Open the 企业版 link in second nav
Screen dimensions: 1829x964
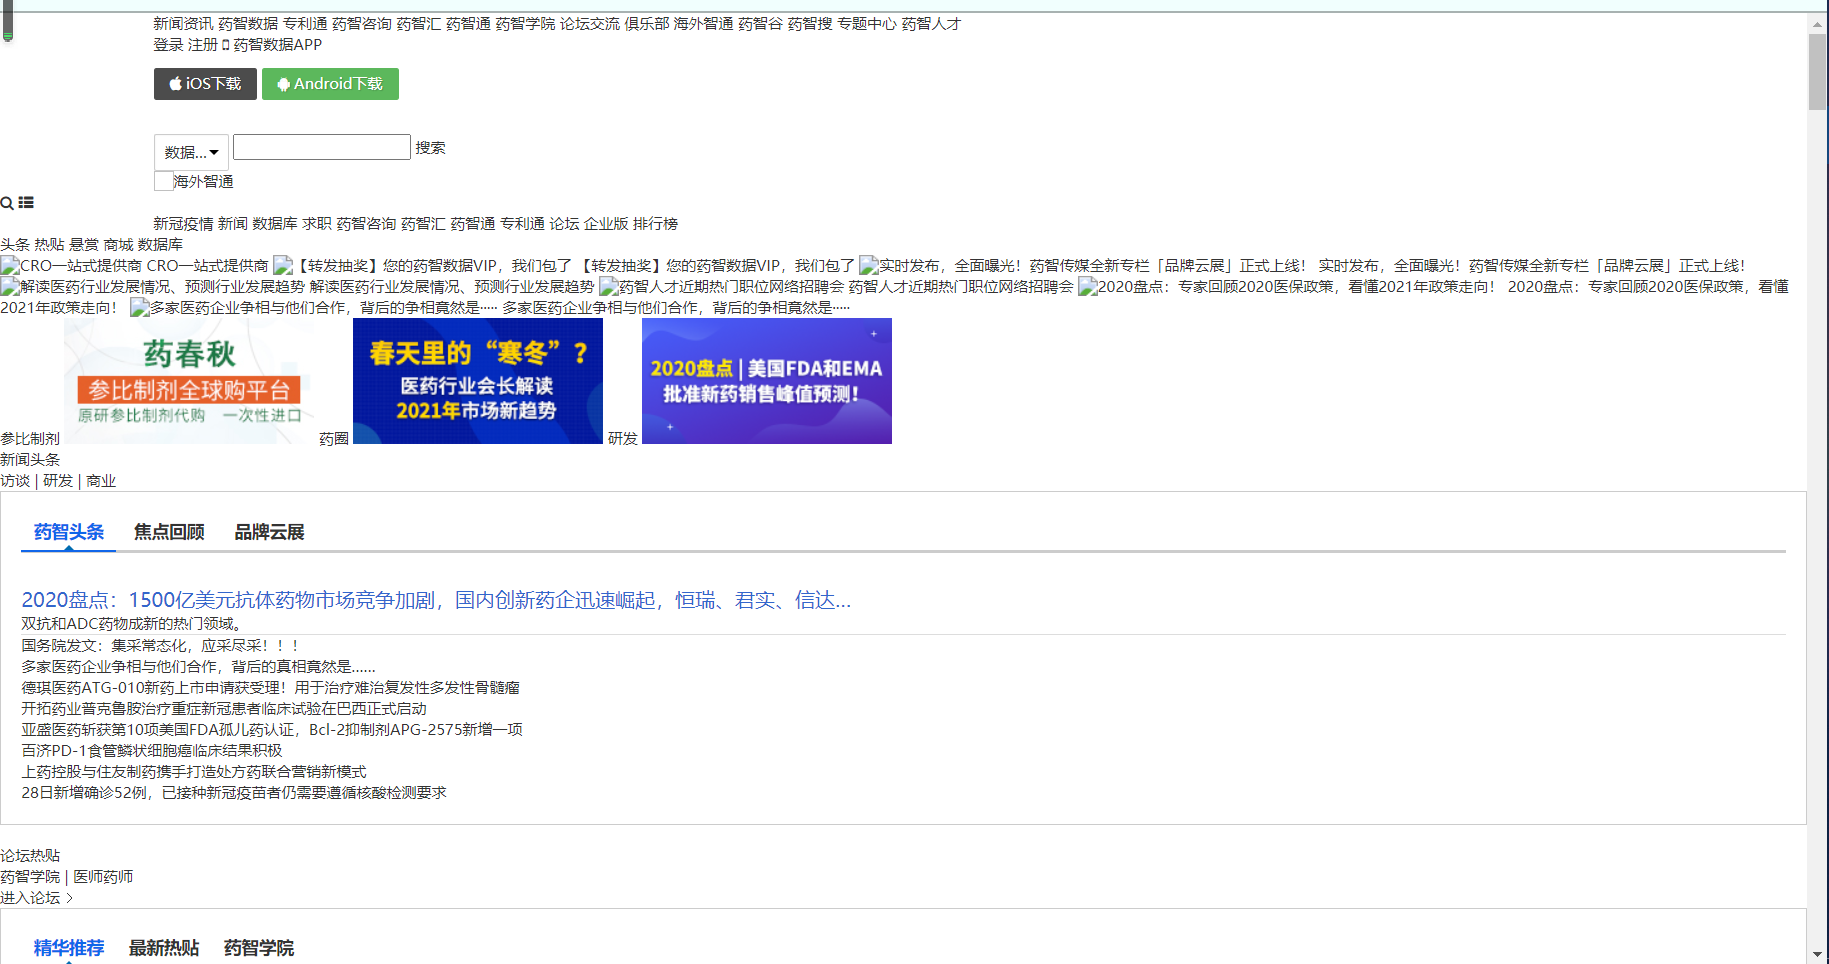click(x=606, y=224)
